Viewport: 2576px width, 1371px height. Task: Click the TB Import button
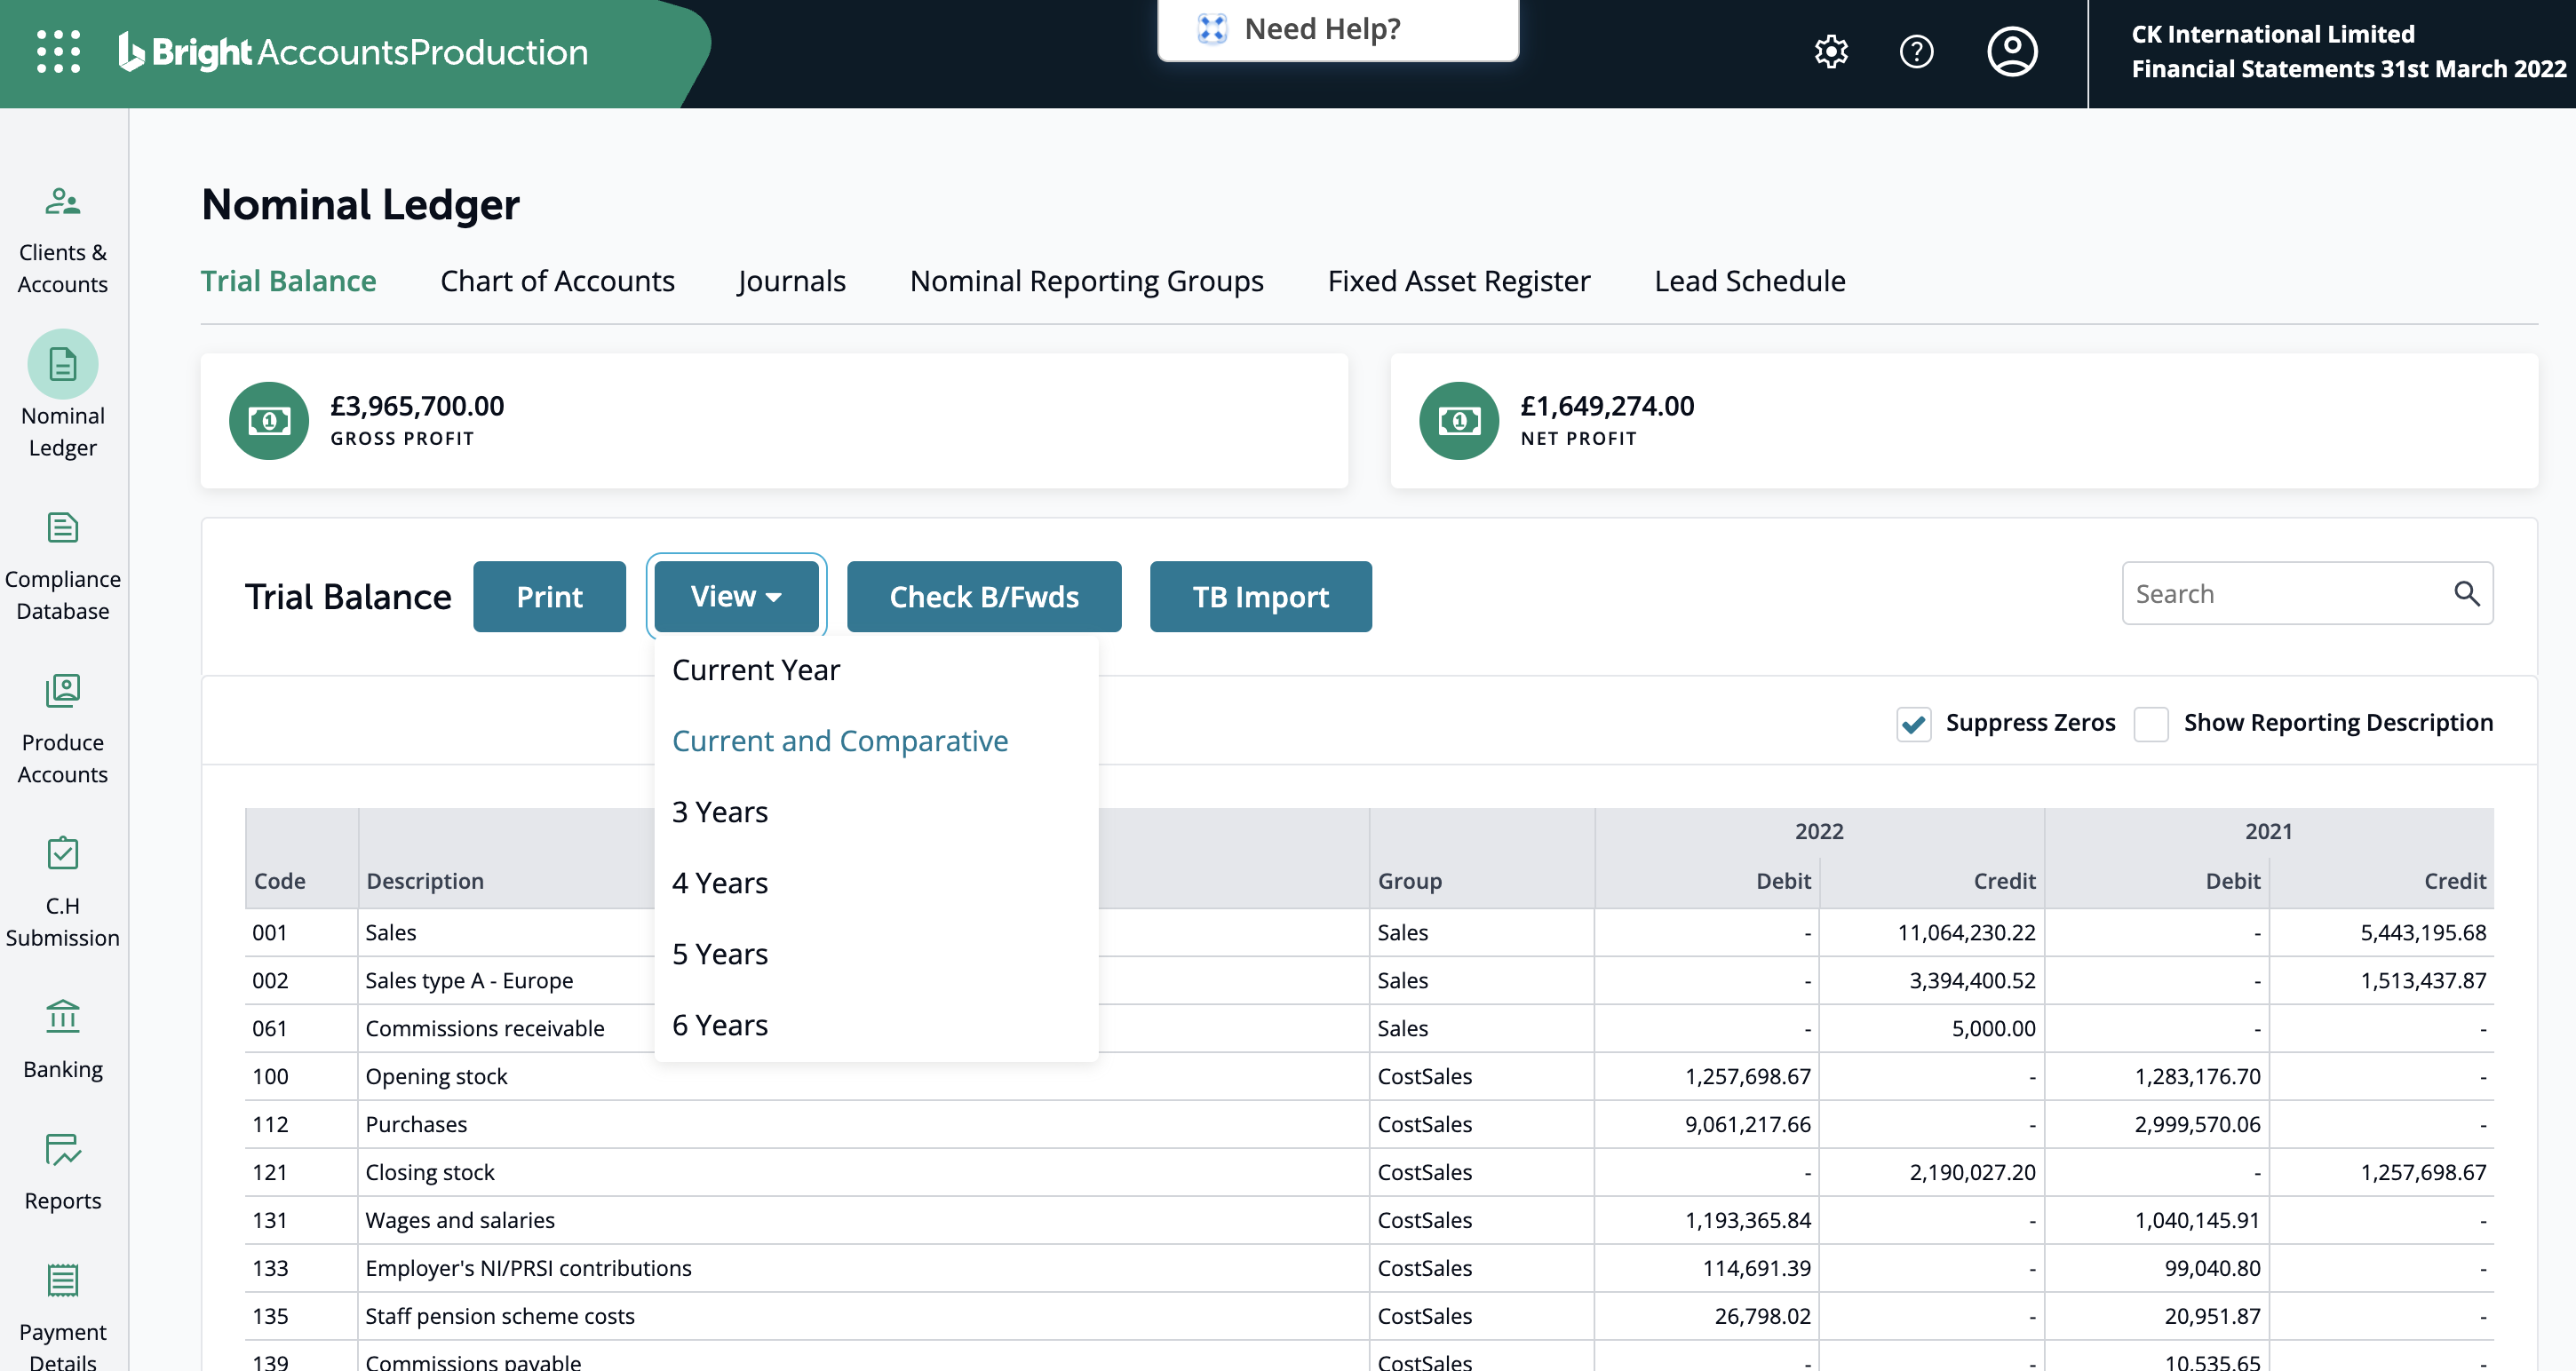point(1260,597)
